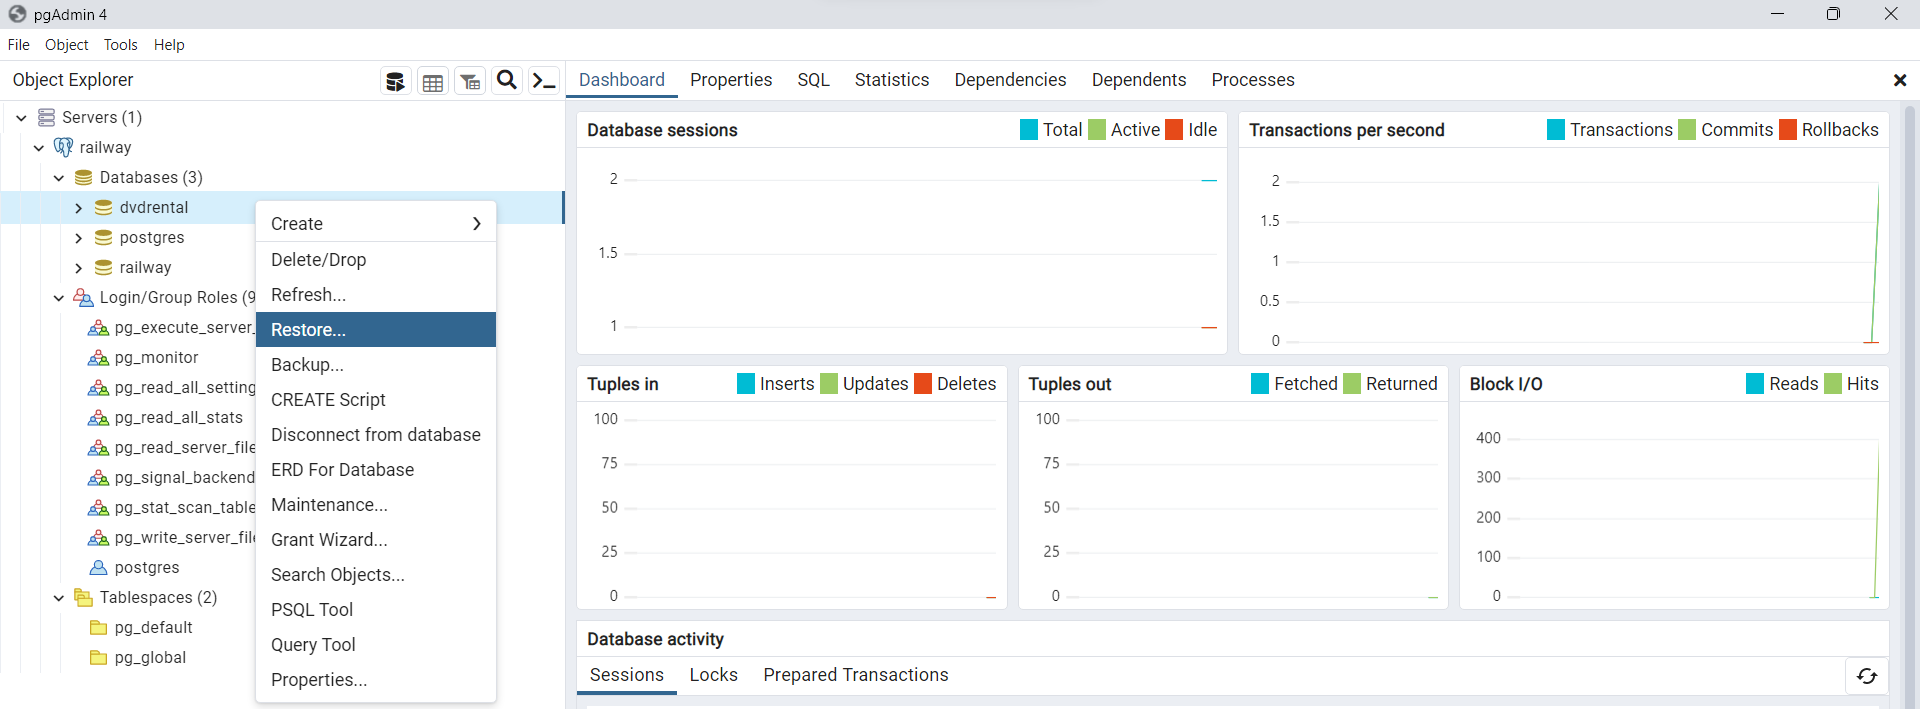Choose Disconnect from database
Viewport: 1920px width, 709px height.
pyautogui.click(x=376, y=435)
